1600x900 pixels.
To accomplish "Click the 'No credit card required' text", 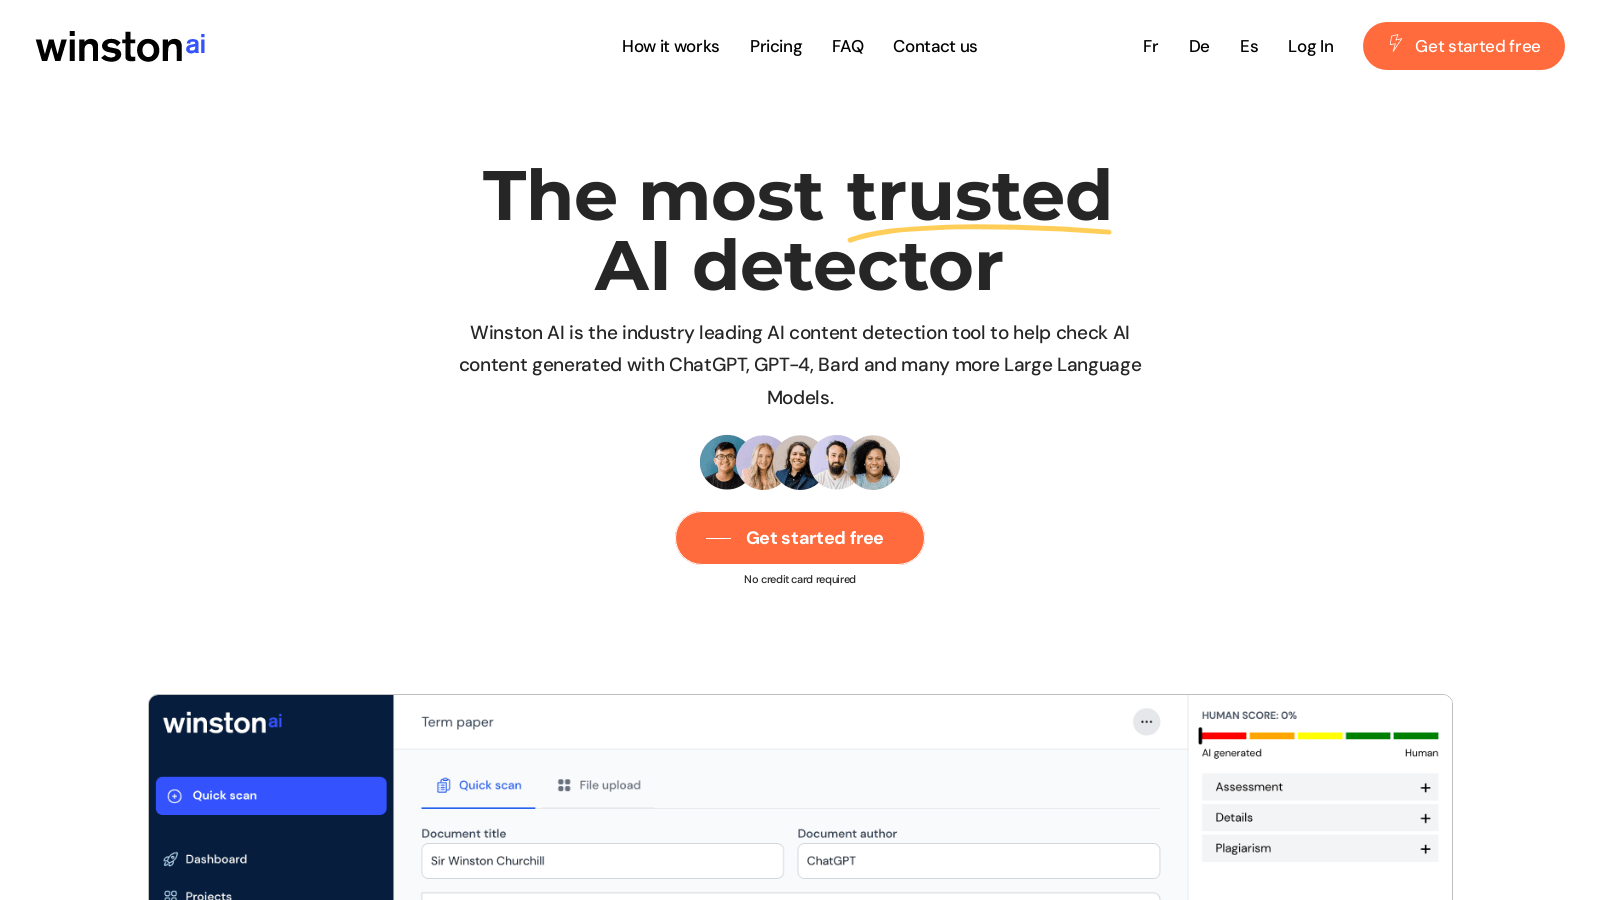I will tap(800, 579).
